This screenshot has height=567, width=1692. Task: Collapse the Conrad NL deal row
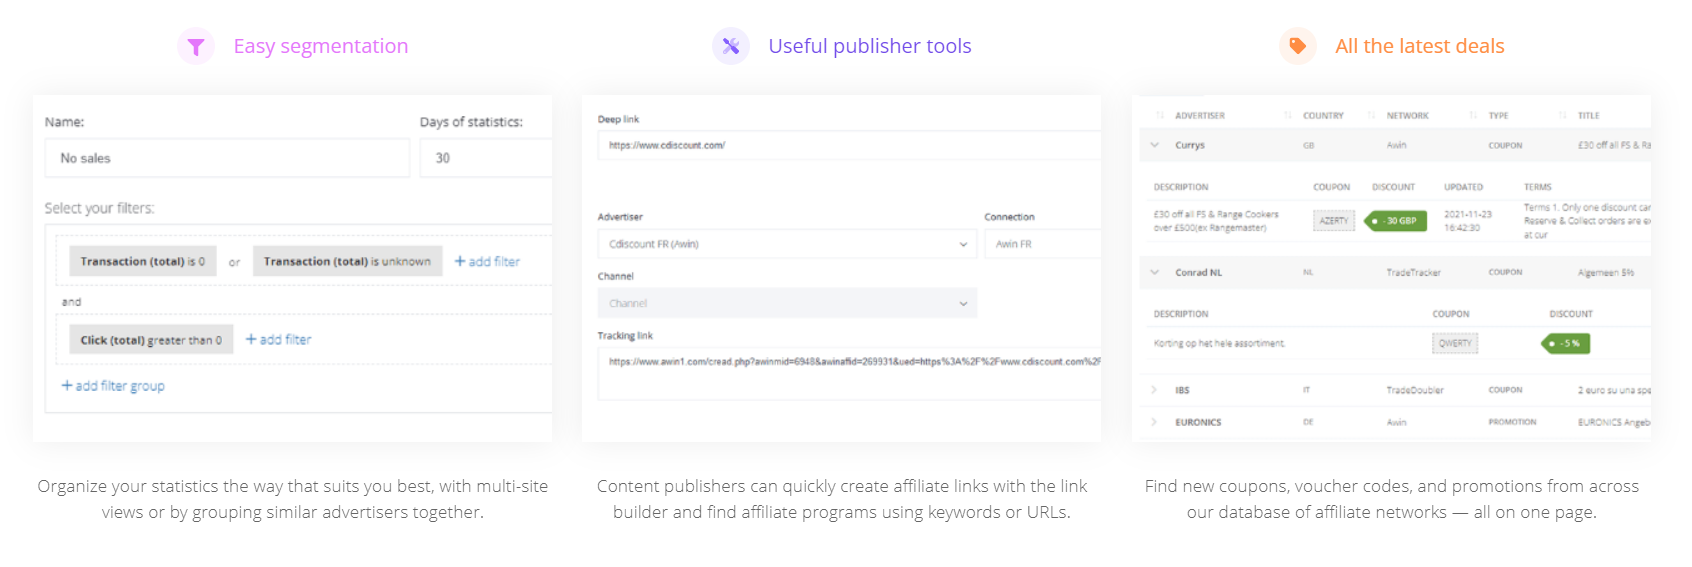pyautogui.click(x=1155, y=272)
